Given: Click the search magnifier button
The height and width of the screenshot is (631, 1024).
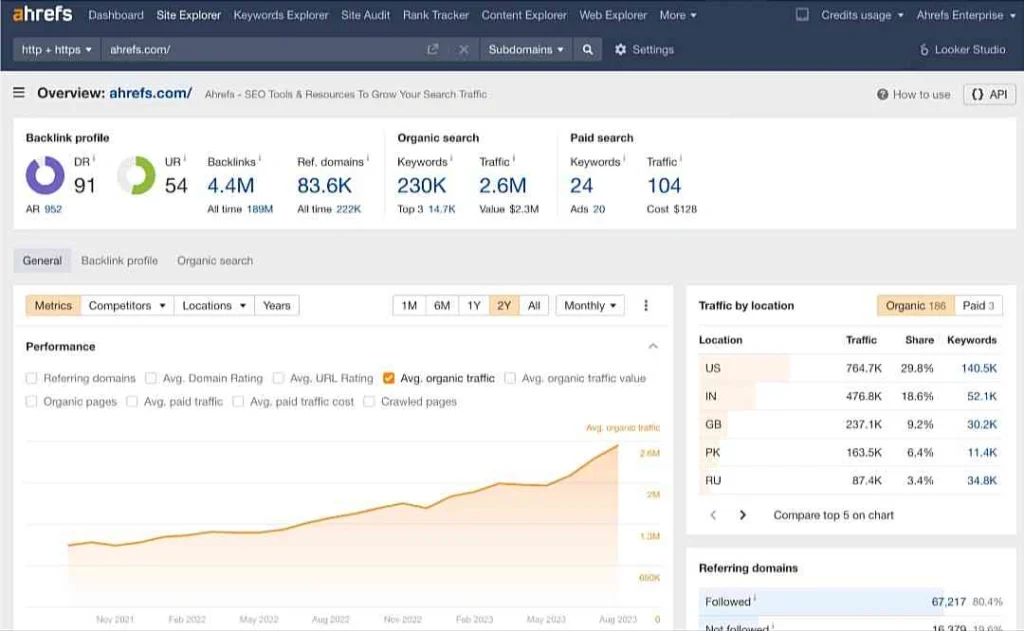Looking at the screenshot, I should click(x=588, y=50).
